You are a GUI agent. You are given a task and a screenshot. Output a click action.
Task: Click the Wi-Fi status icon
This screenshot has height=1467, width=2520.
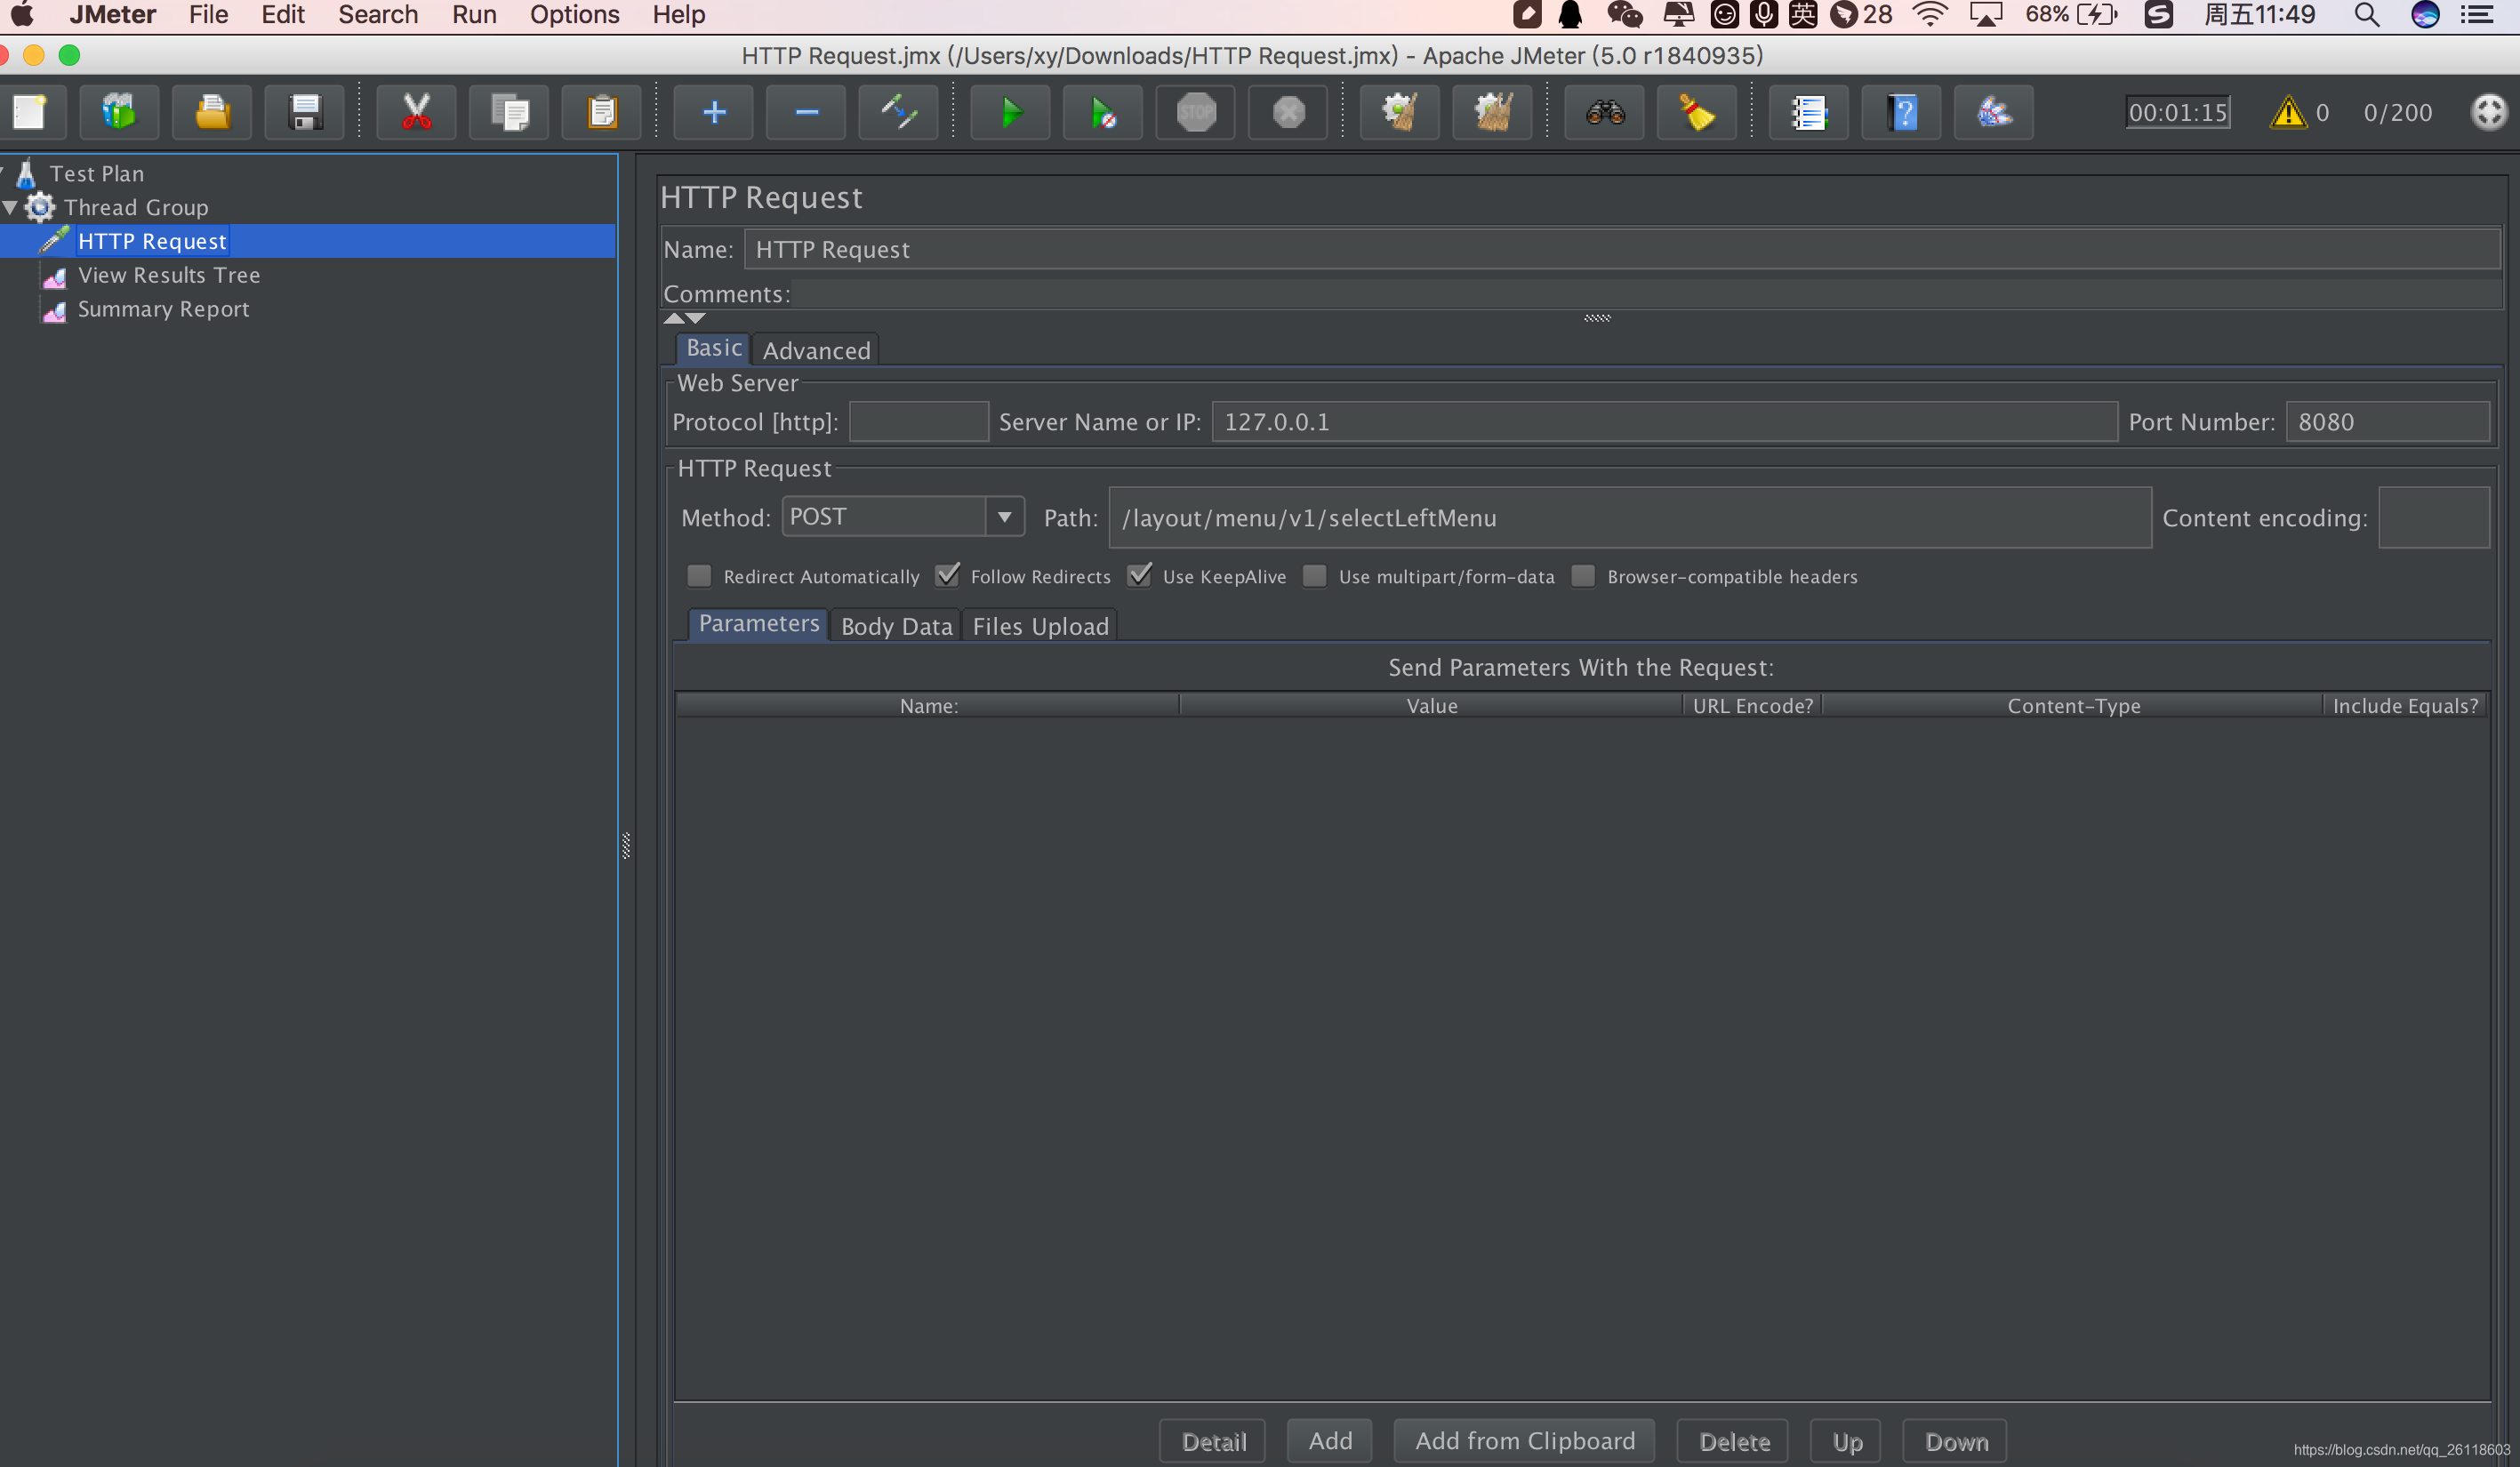point(1930,14)
